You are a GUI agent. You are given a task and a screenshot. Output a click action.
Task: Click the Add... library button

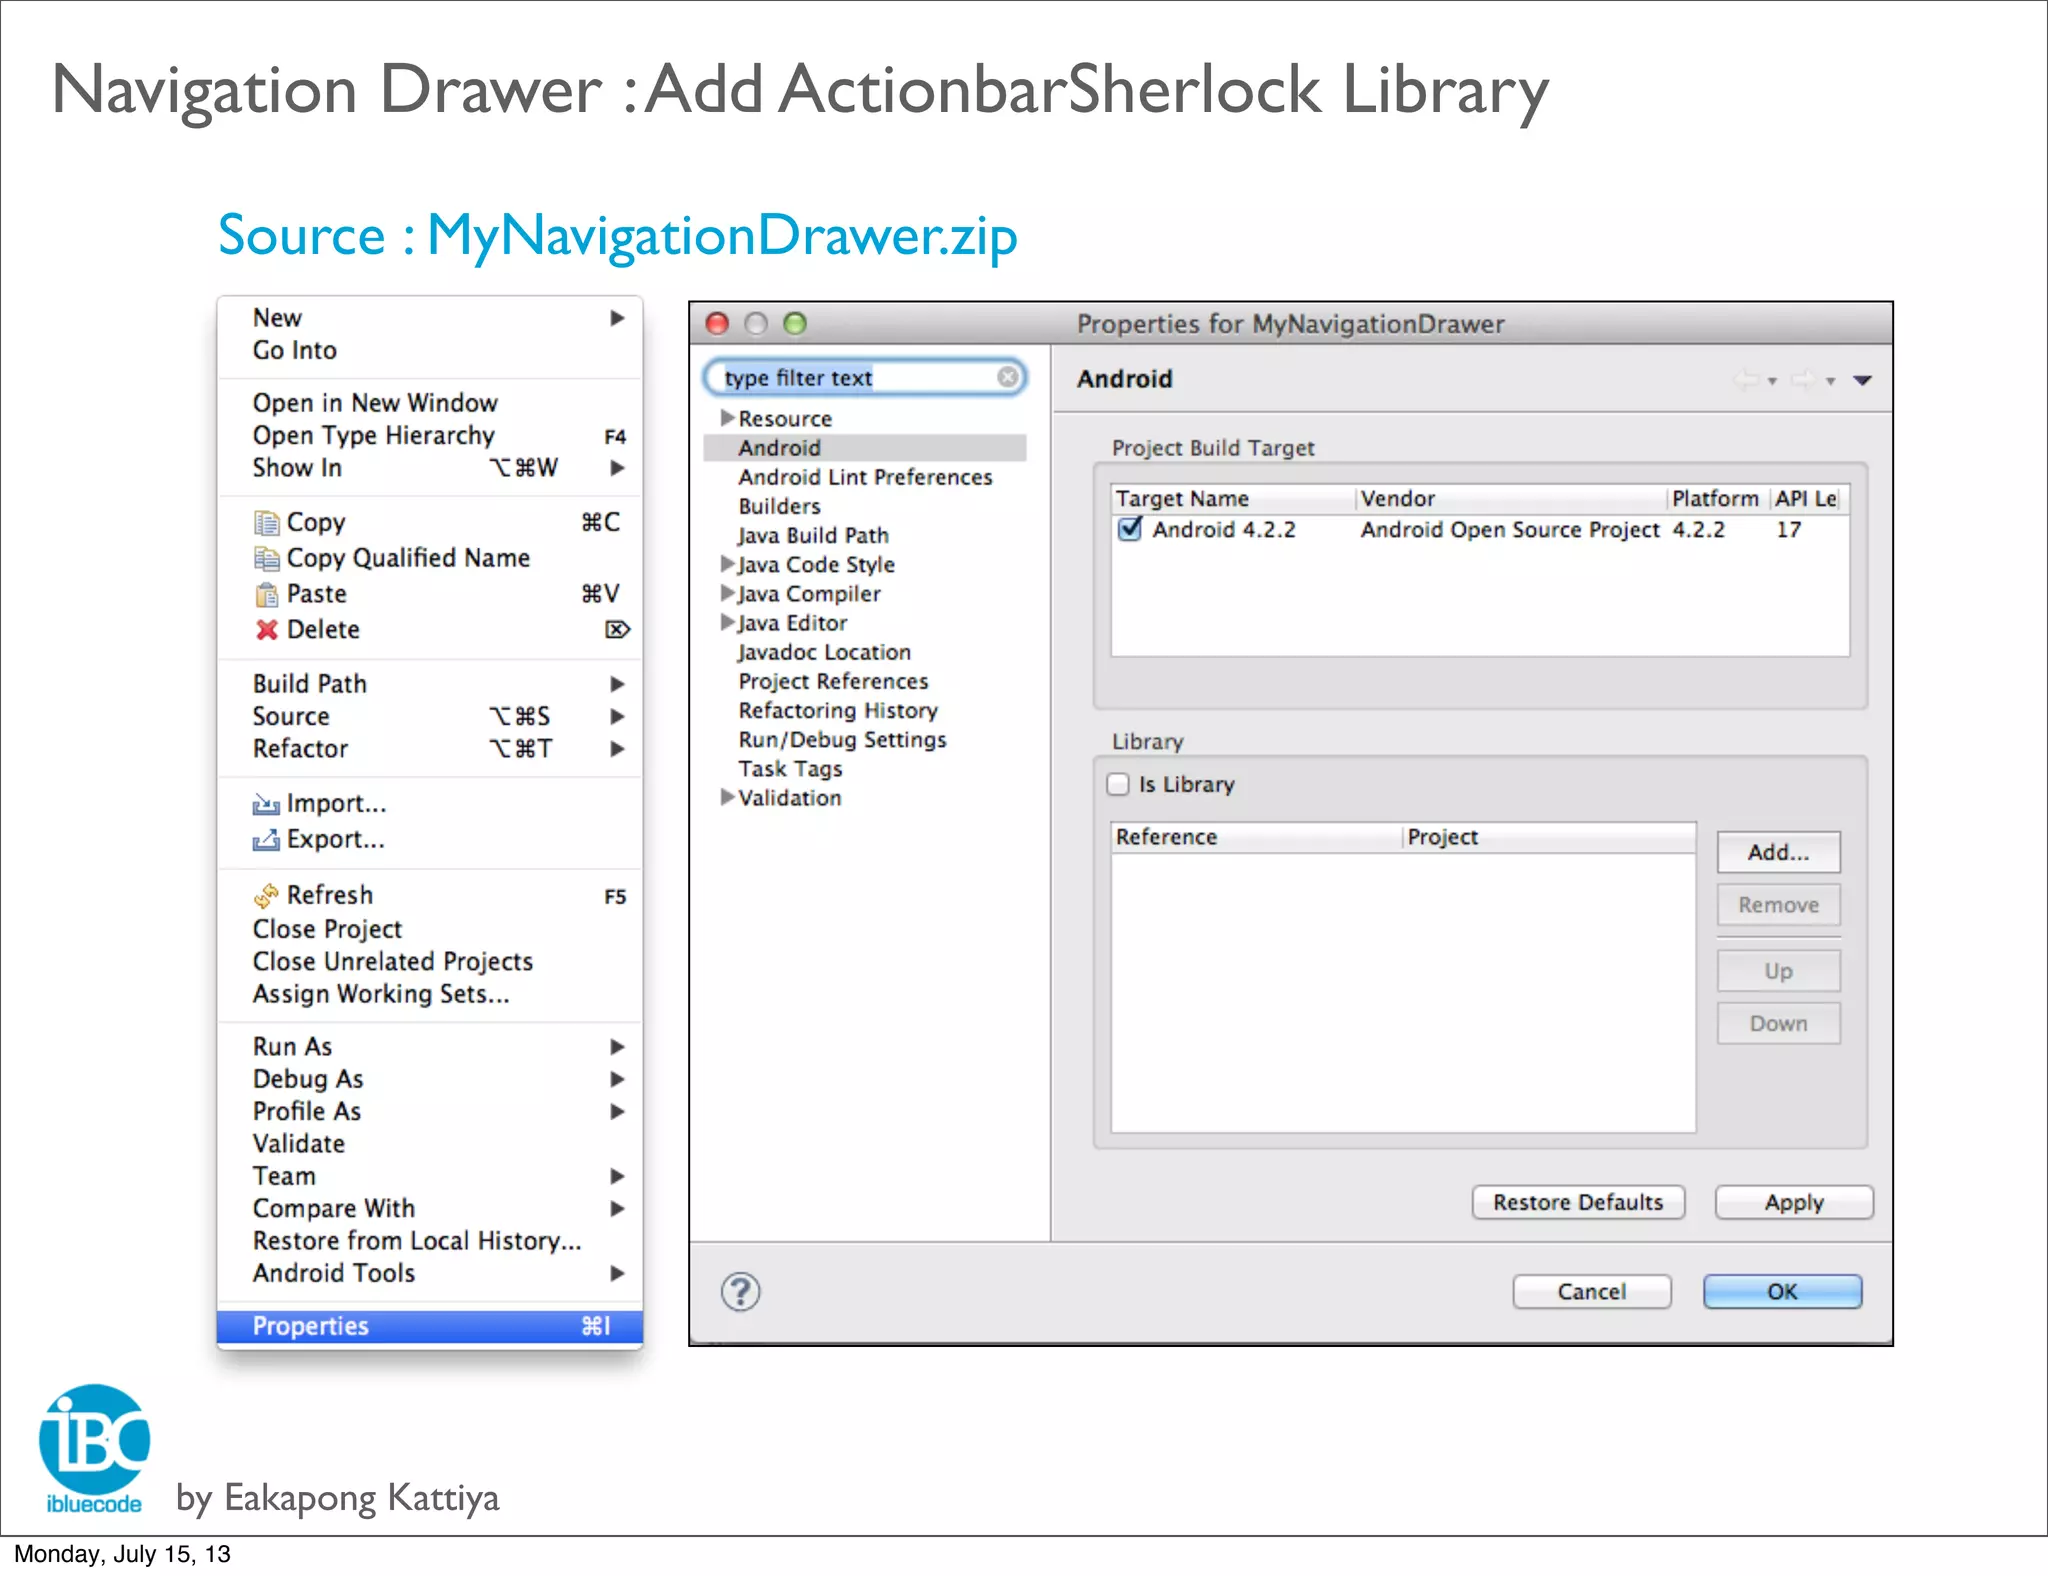[1778, 852]
